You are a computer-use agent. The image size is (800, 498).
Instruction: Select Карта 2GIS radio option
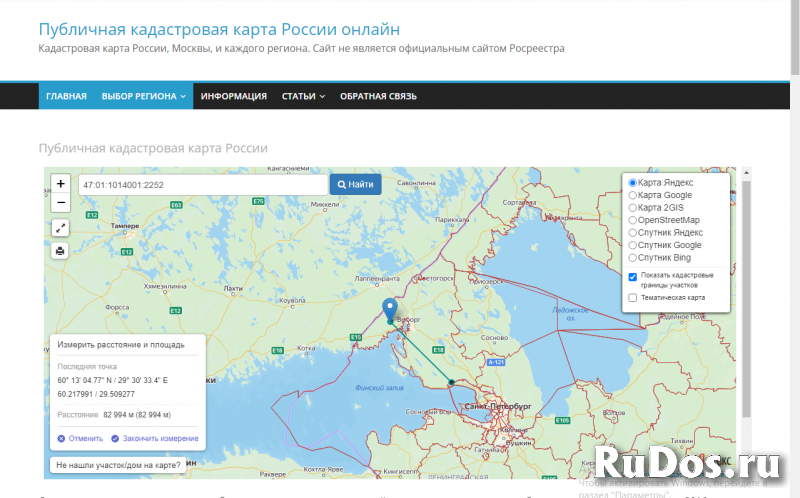coord(632,208)
